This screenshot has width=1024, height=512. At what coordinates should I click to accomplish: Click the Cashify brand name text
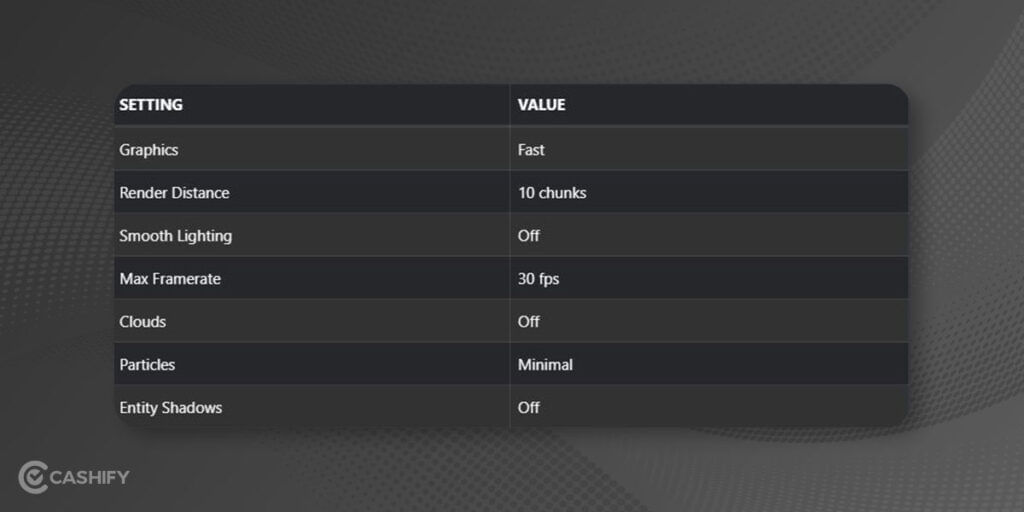point(89,477)
